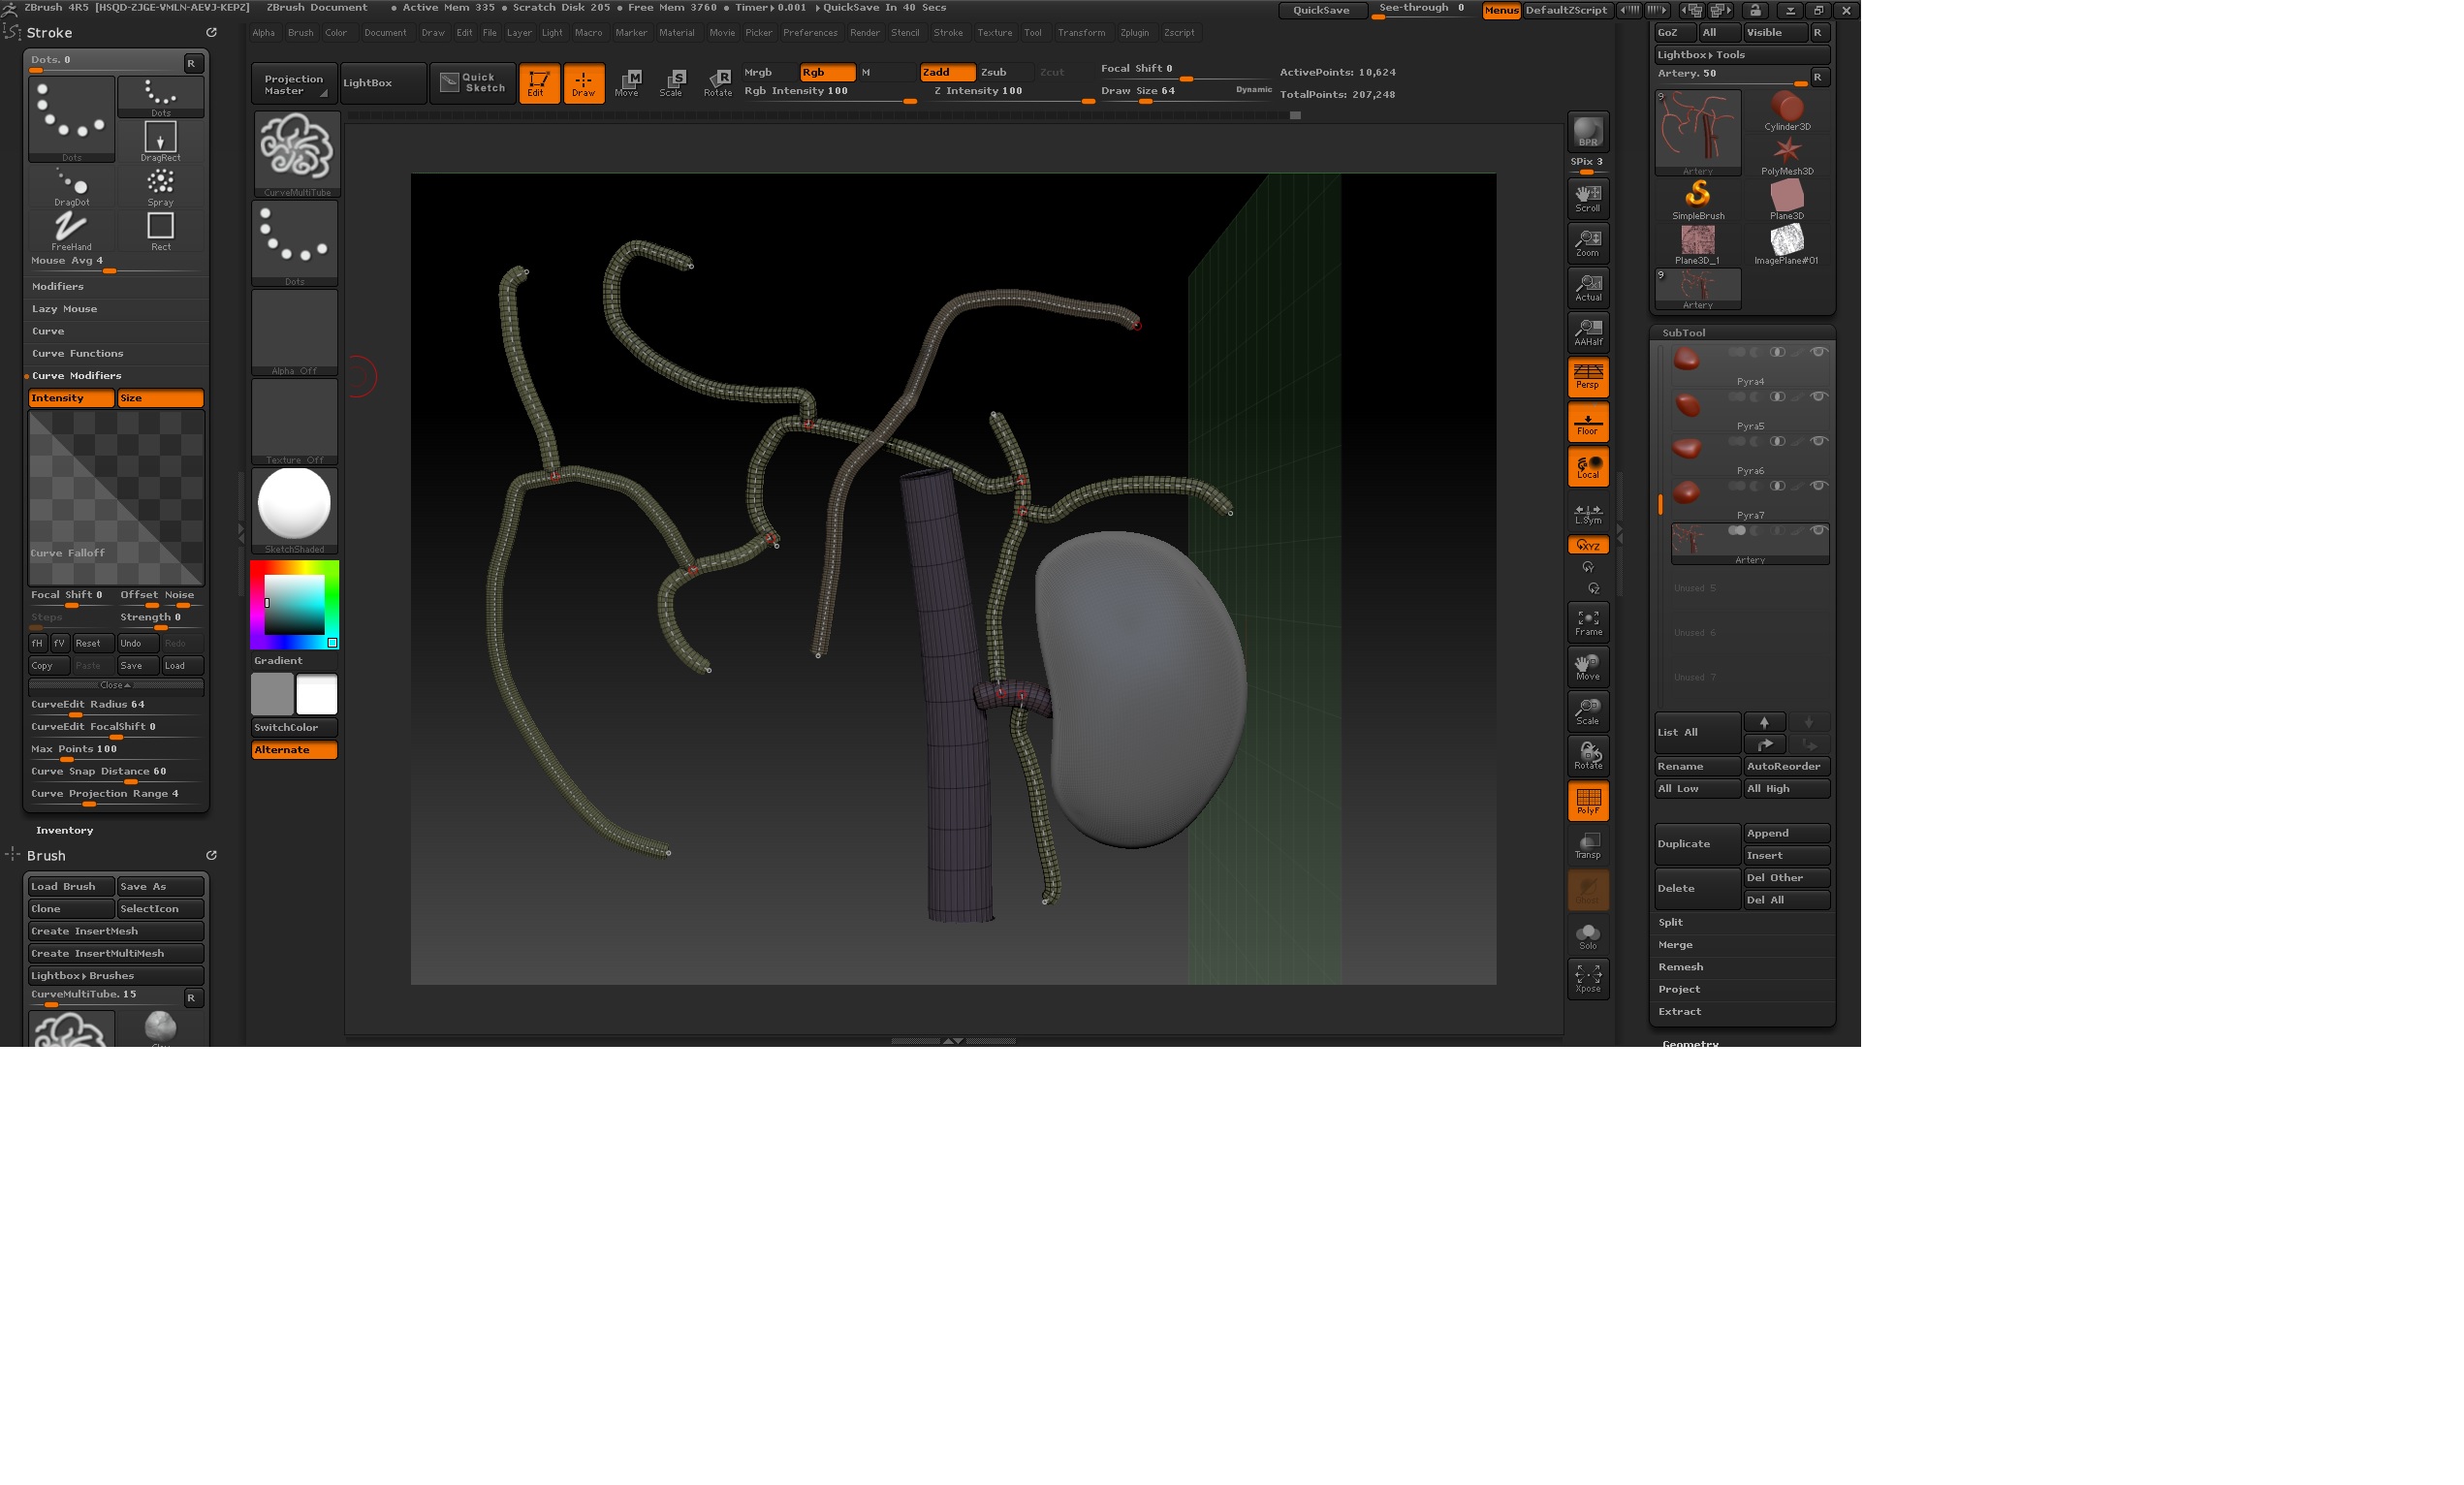This screenshot has height=1485, width=2464.
Task: Pick a color from the Gradient color picker
Action: (x=293, y=605)
